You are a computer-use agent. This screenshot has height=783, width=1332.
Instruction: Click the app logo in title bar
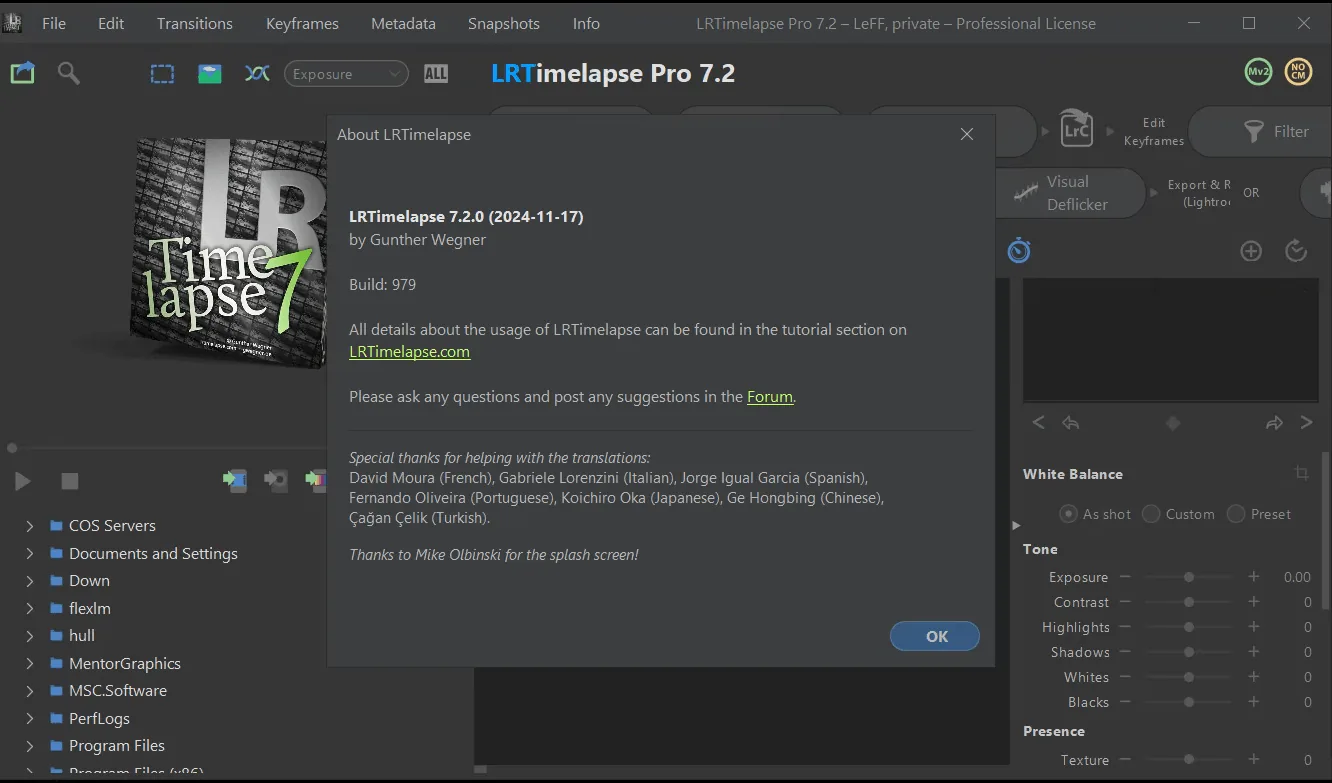(12, 23)
